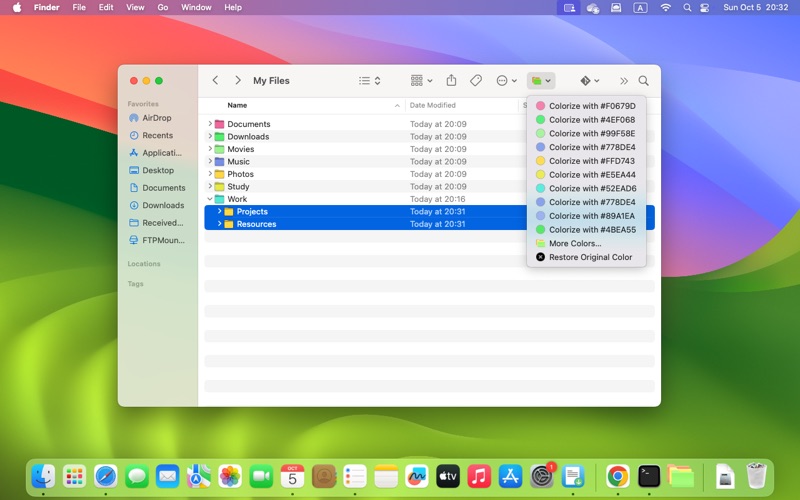Go back with the left chevron

tap(215, 81)
